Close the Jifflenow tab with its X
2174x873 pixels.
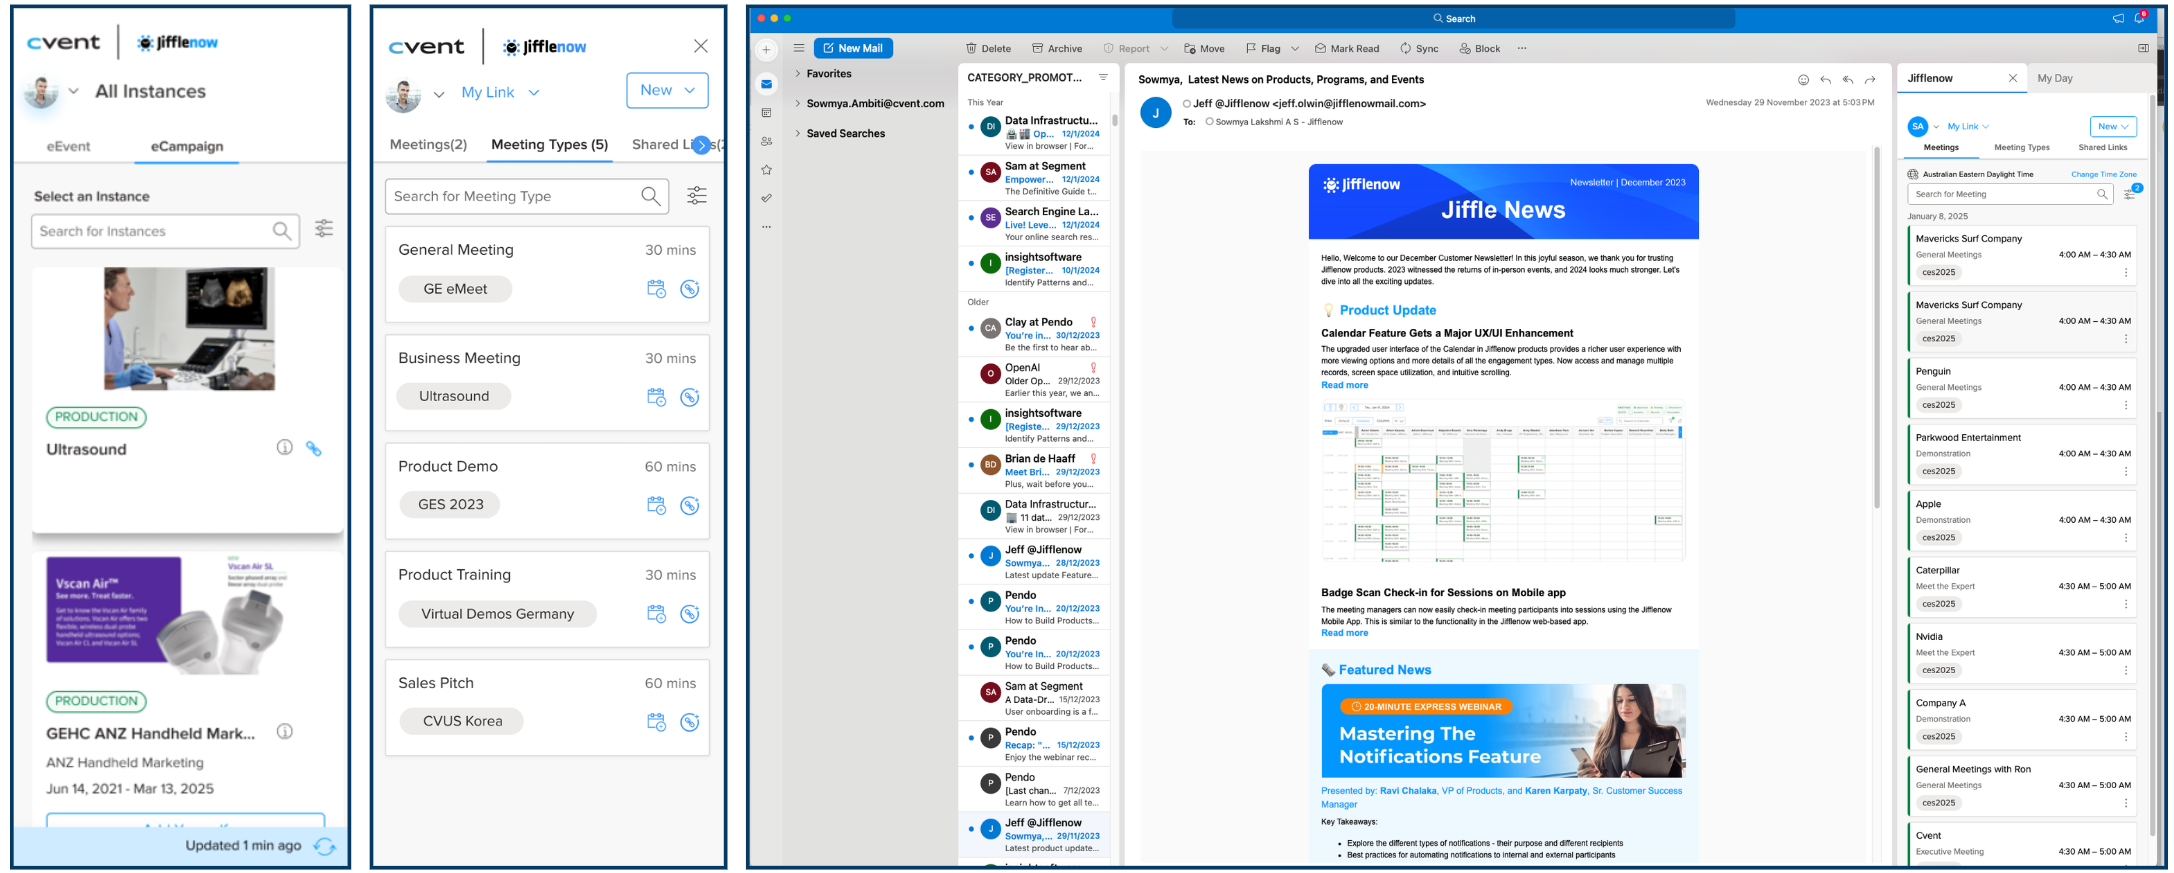click(x=2013, y=78)
